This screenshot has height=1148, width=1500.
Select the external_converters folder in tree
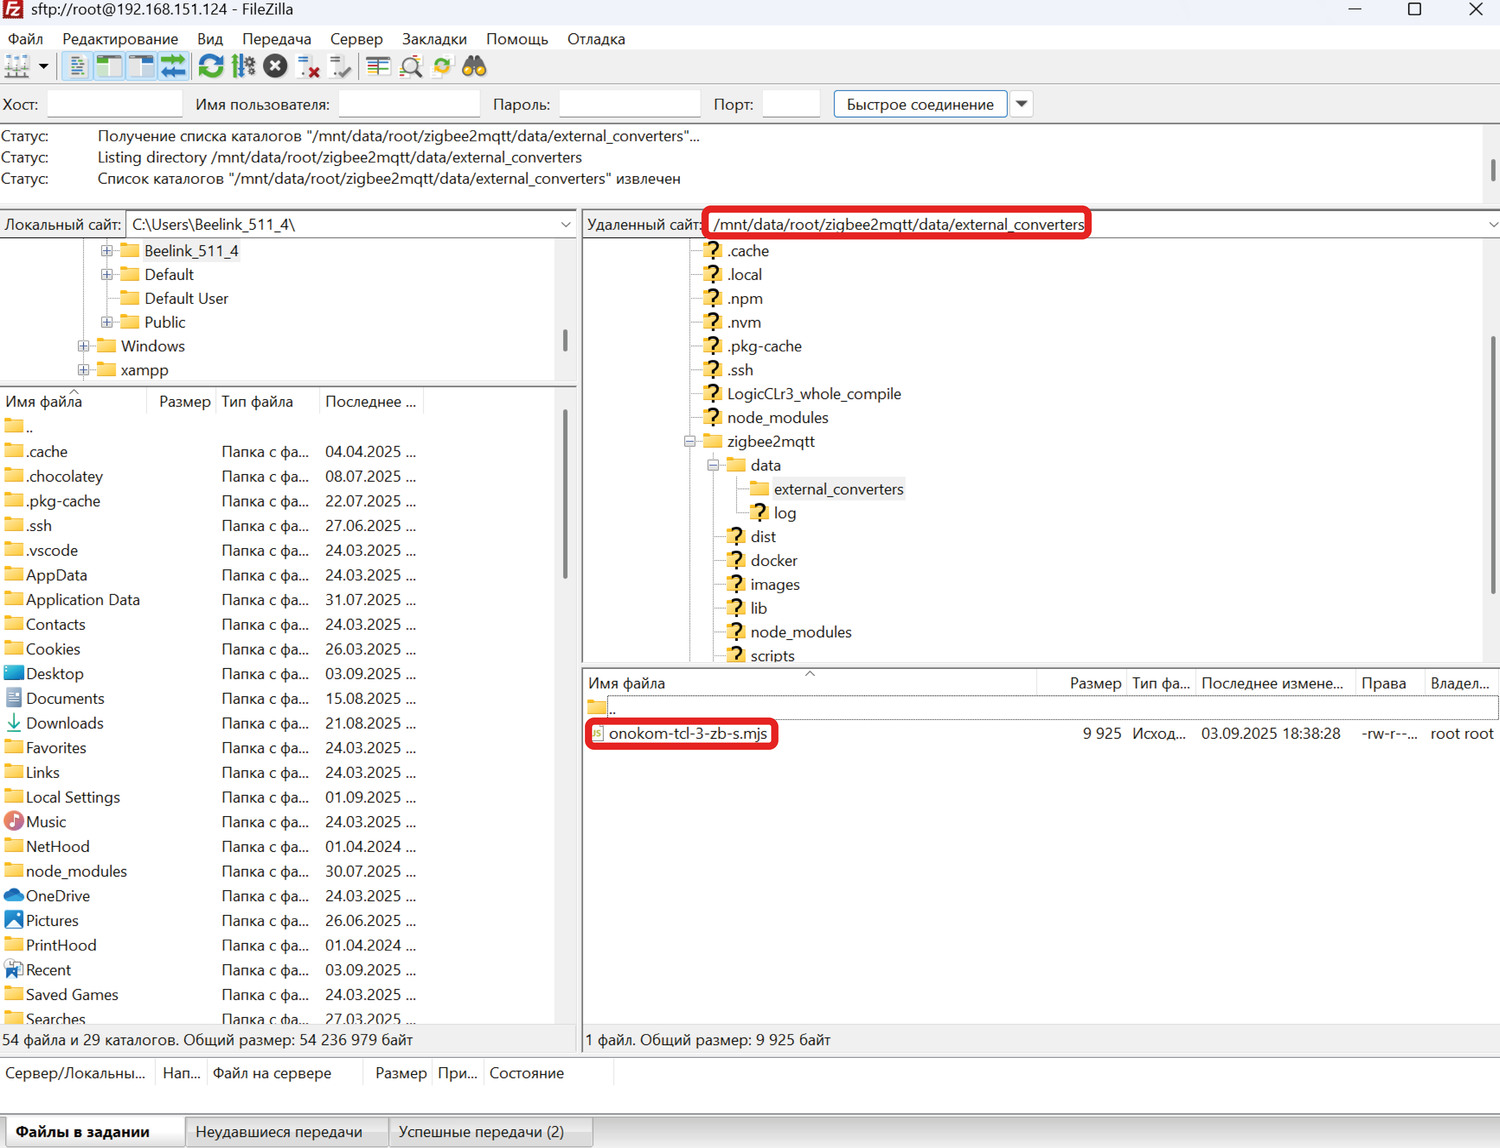[838, 489]
